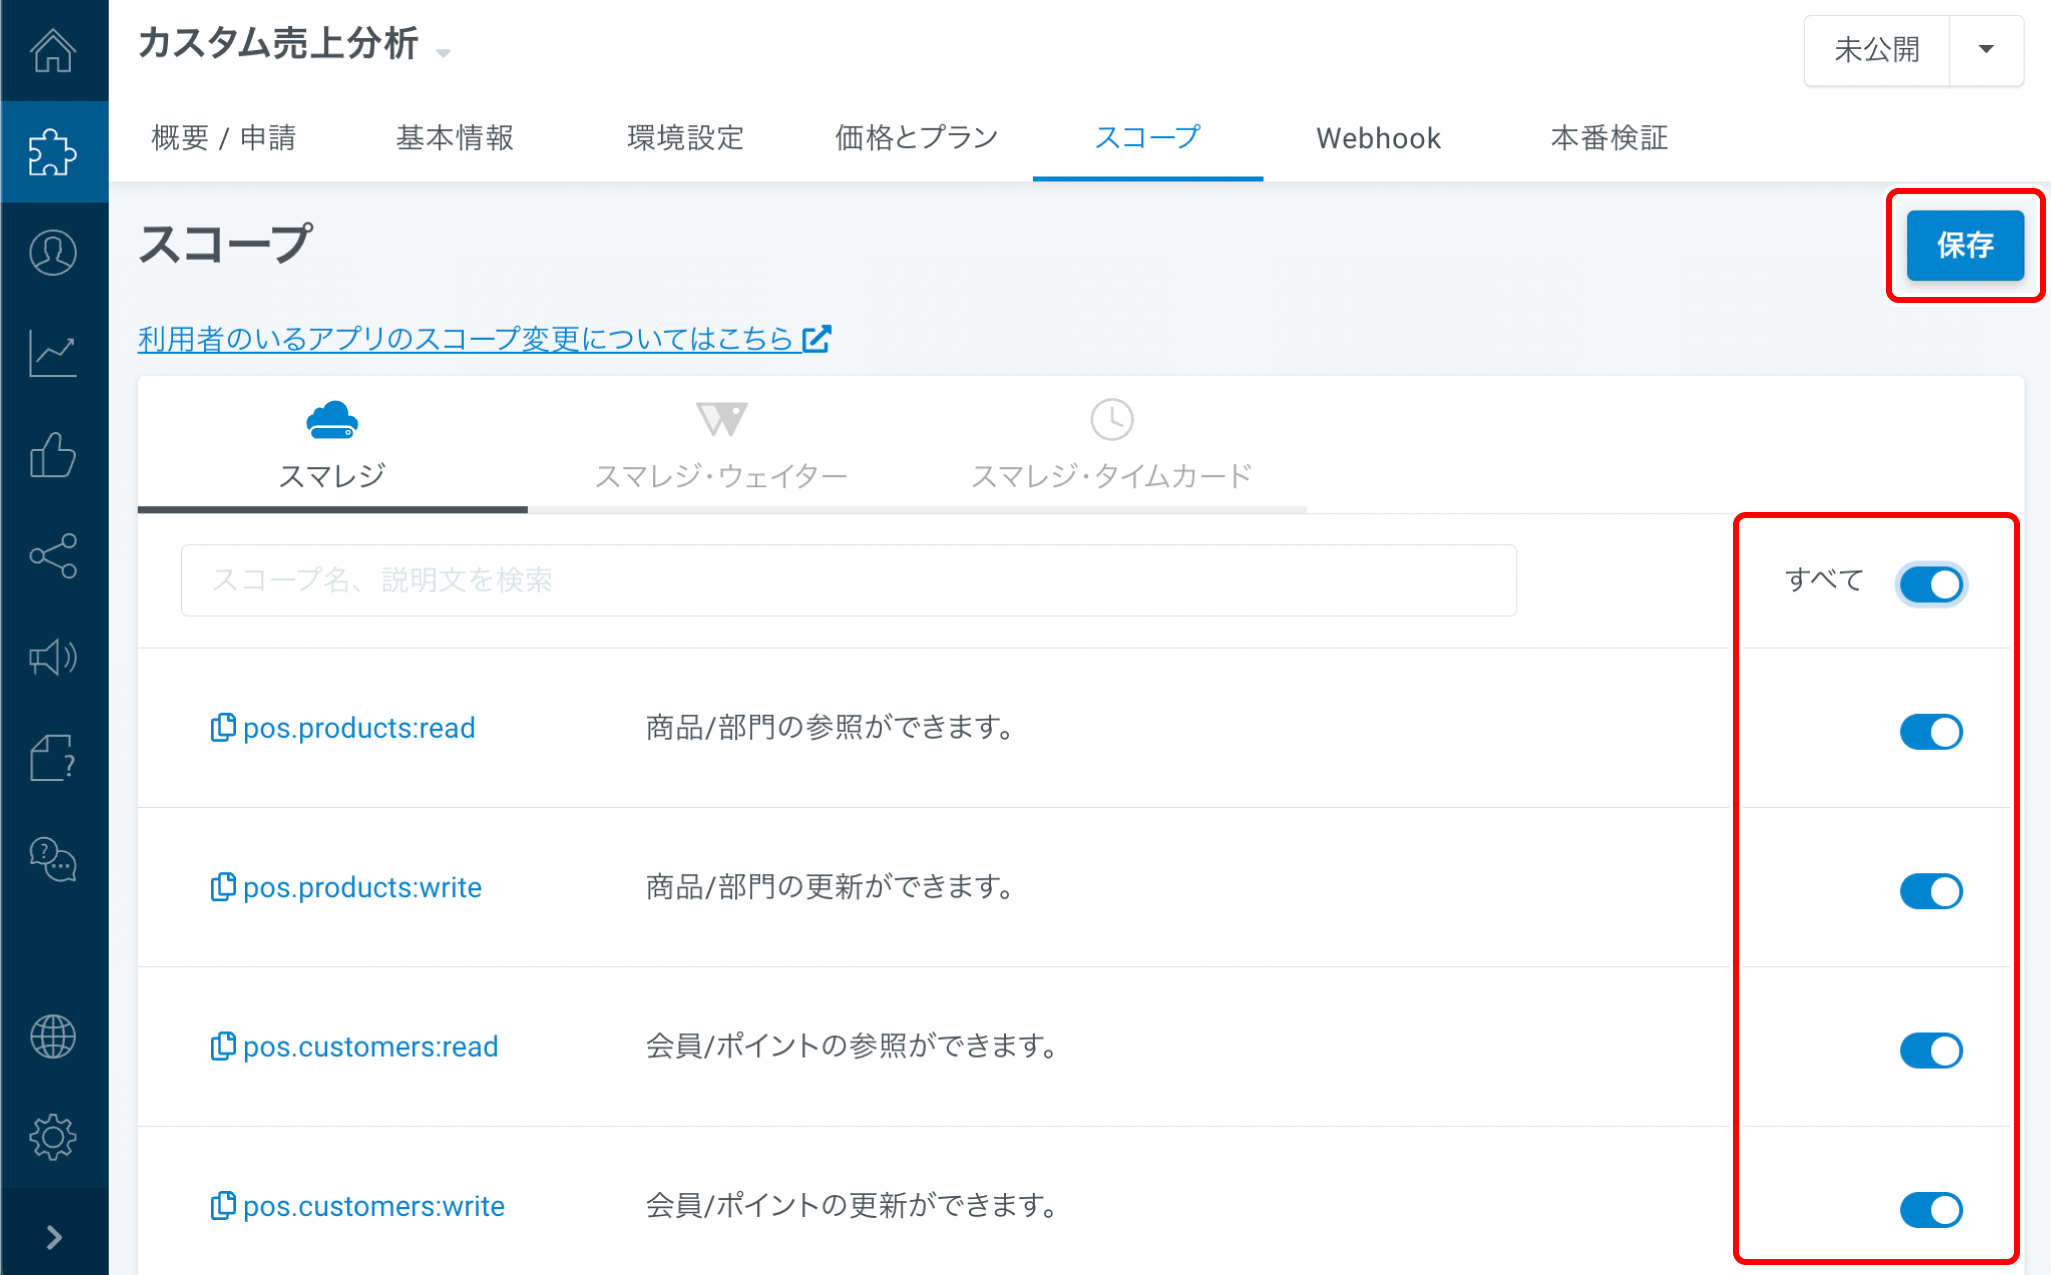
Task: Turn off pos.customers:read scope toggle
Action: tap(1930, 1050)
